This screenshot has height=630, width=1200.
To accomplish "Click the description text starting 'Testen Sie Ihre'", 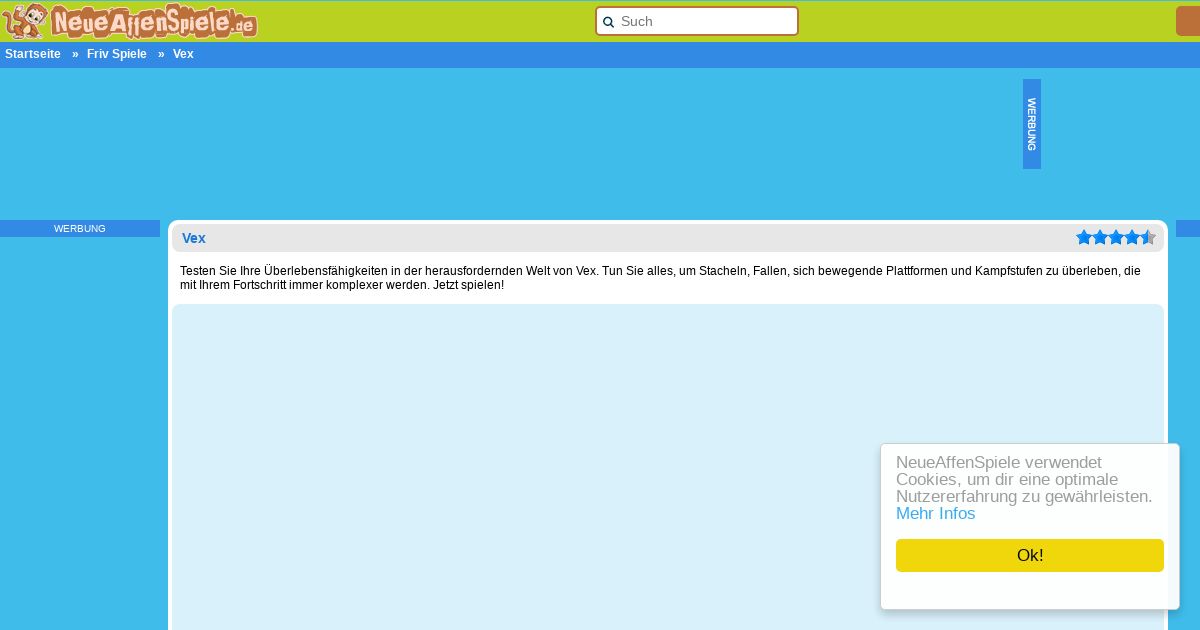I will click(660, 278).
